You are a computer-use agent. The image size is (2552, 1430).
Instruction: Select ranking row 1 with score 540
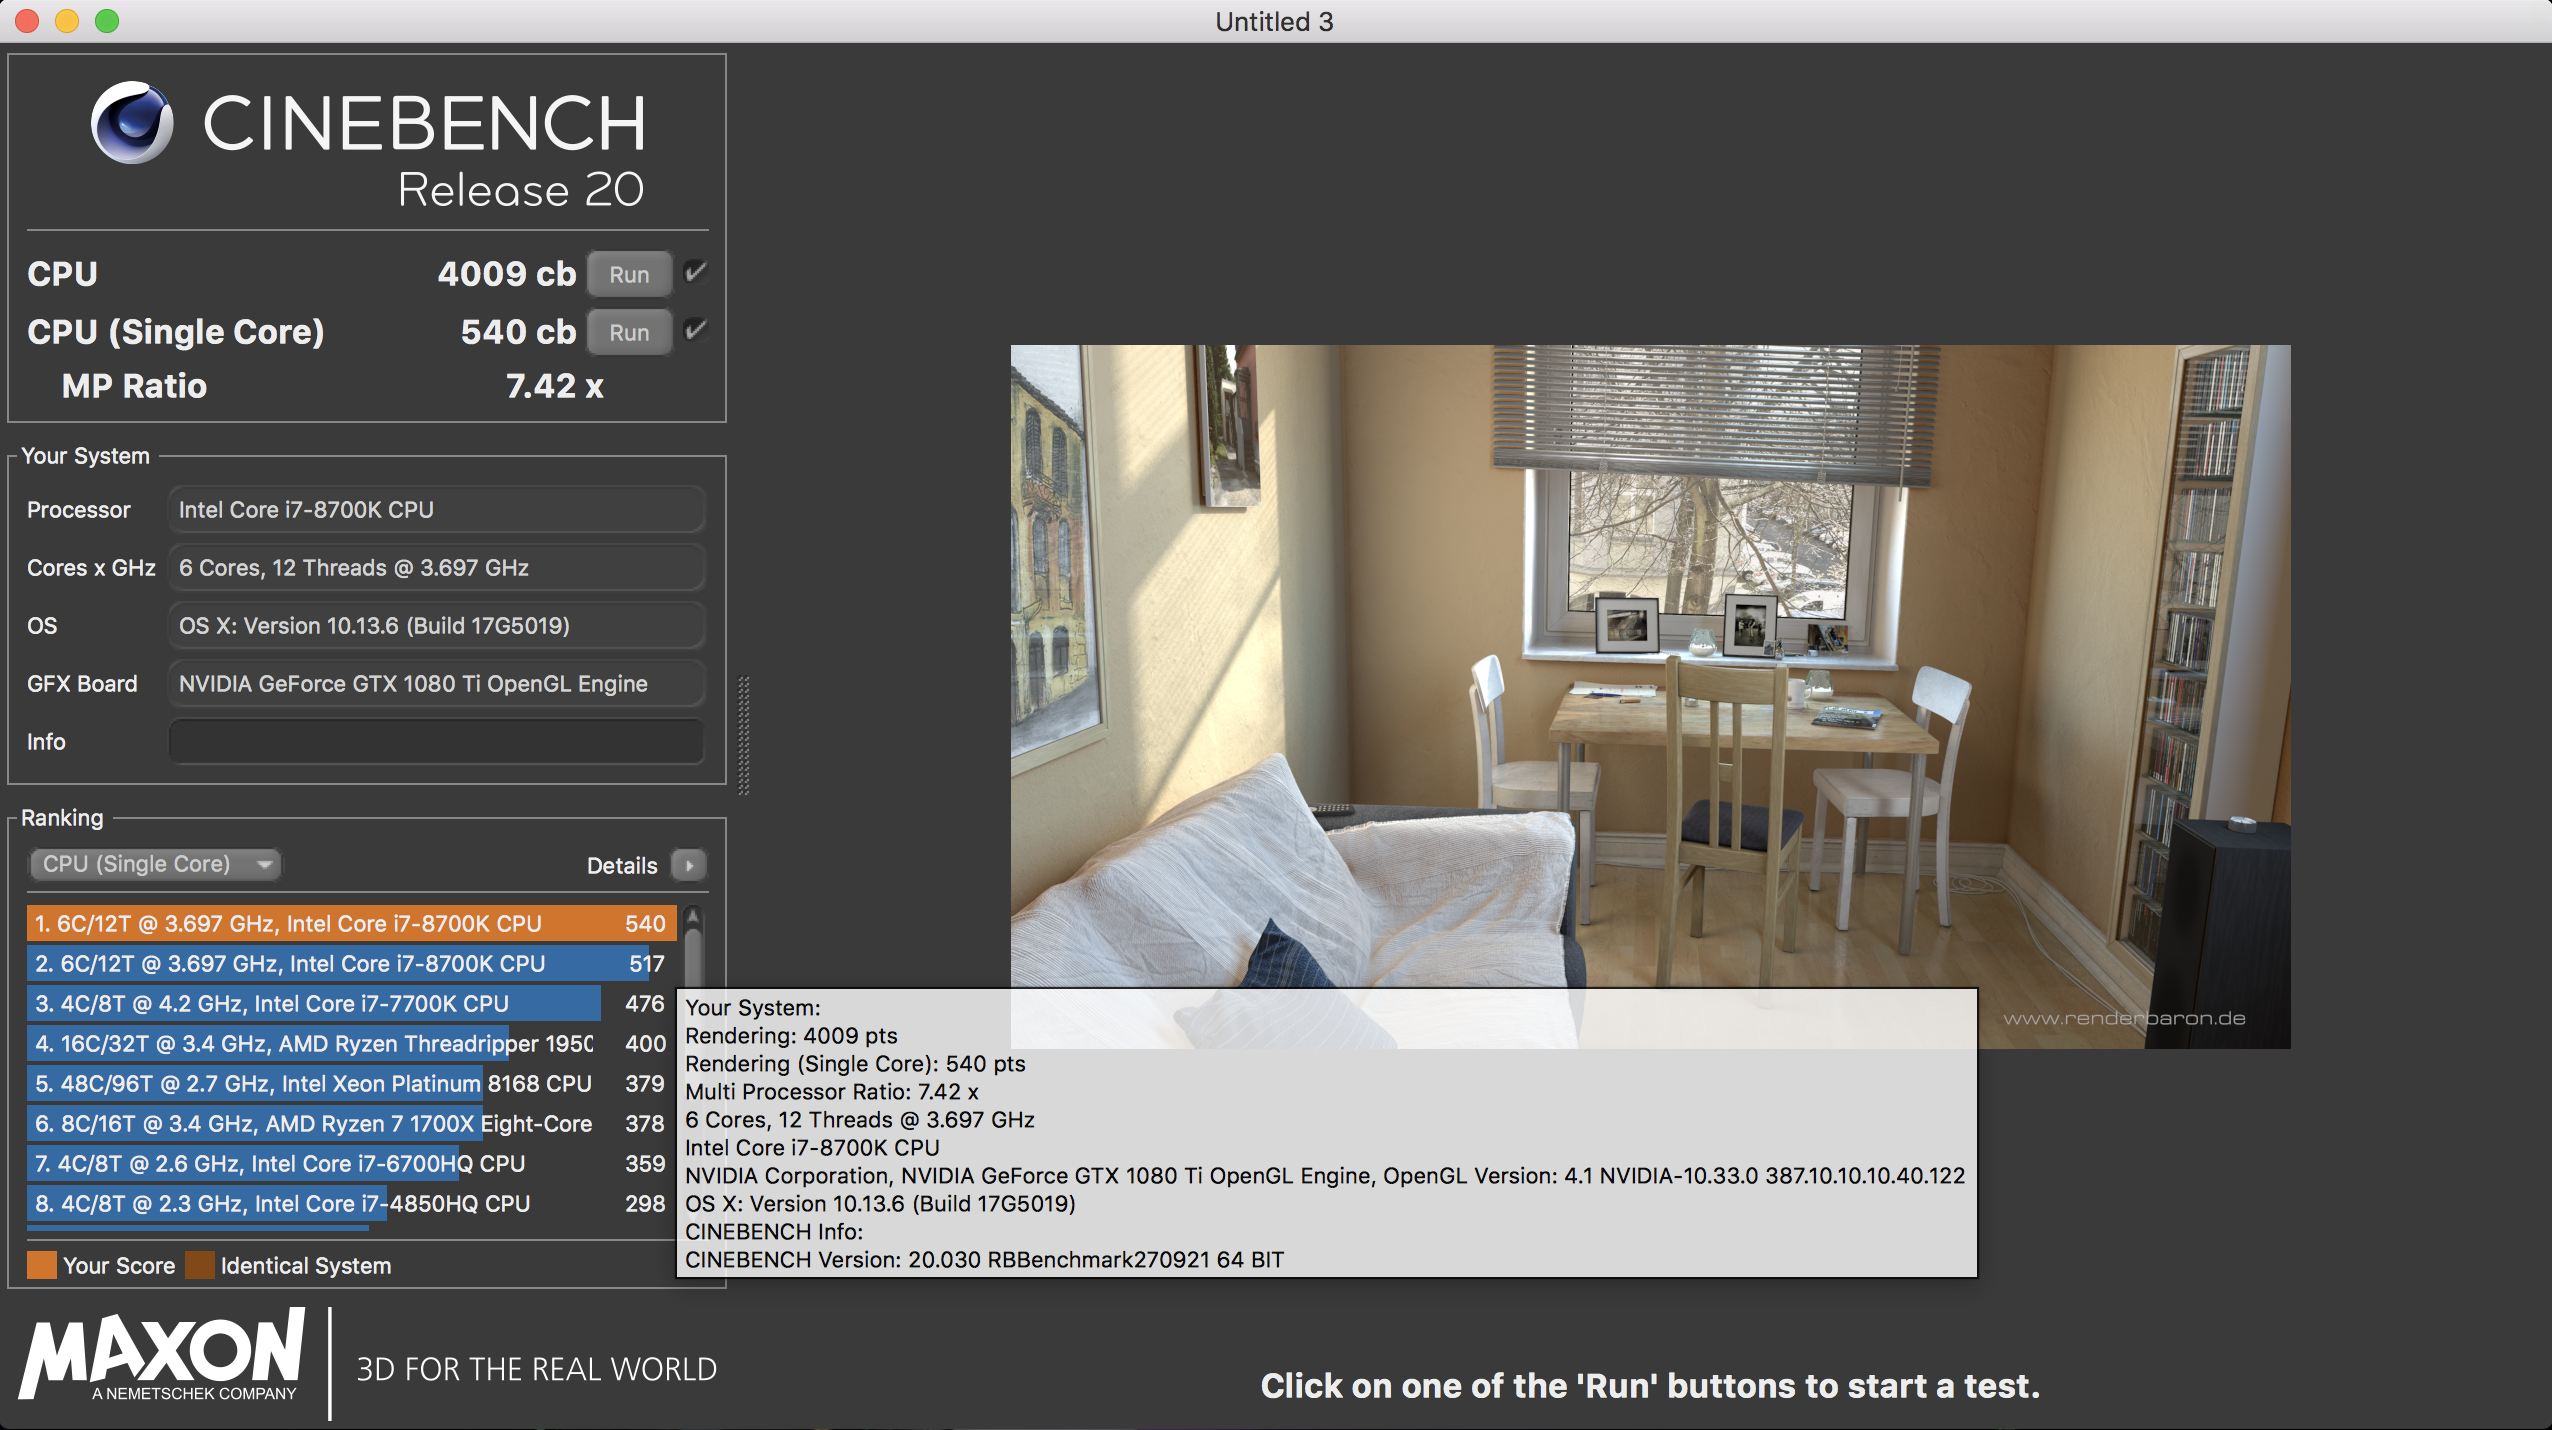352,924
